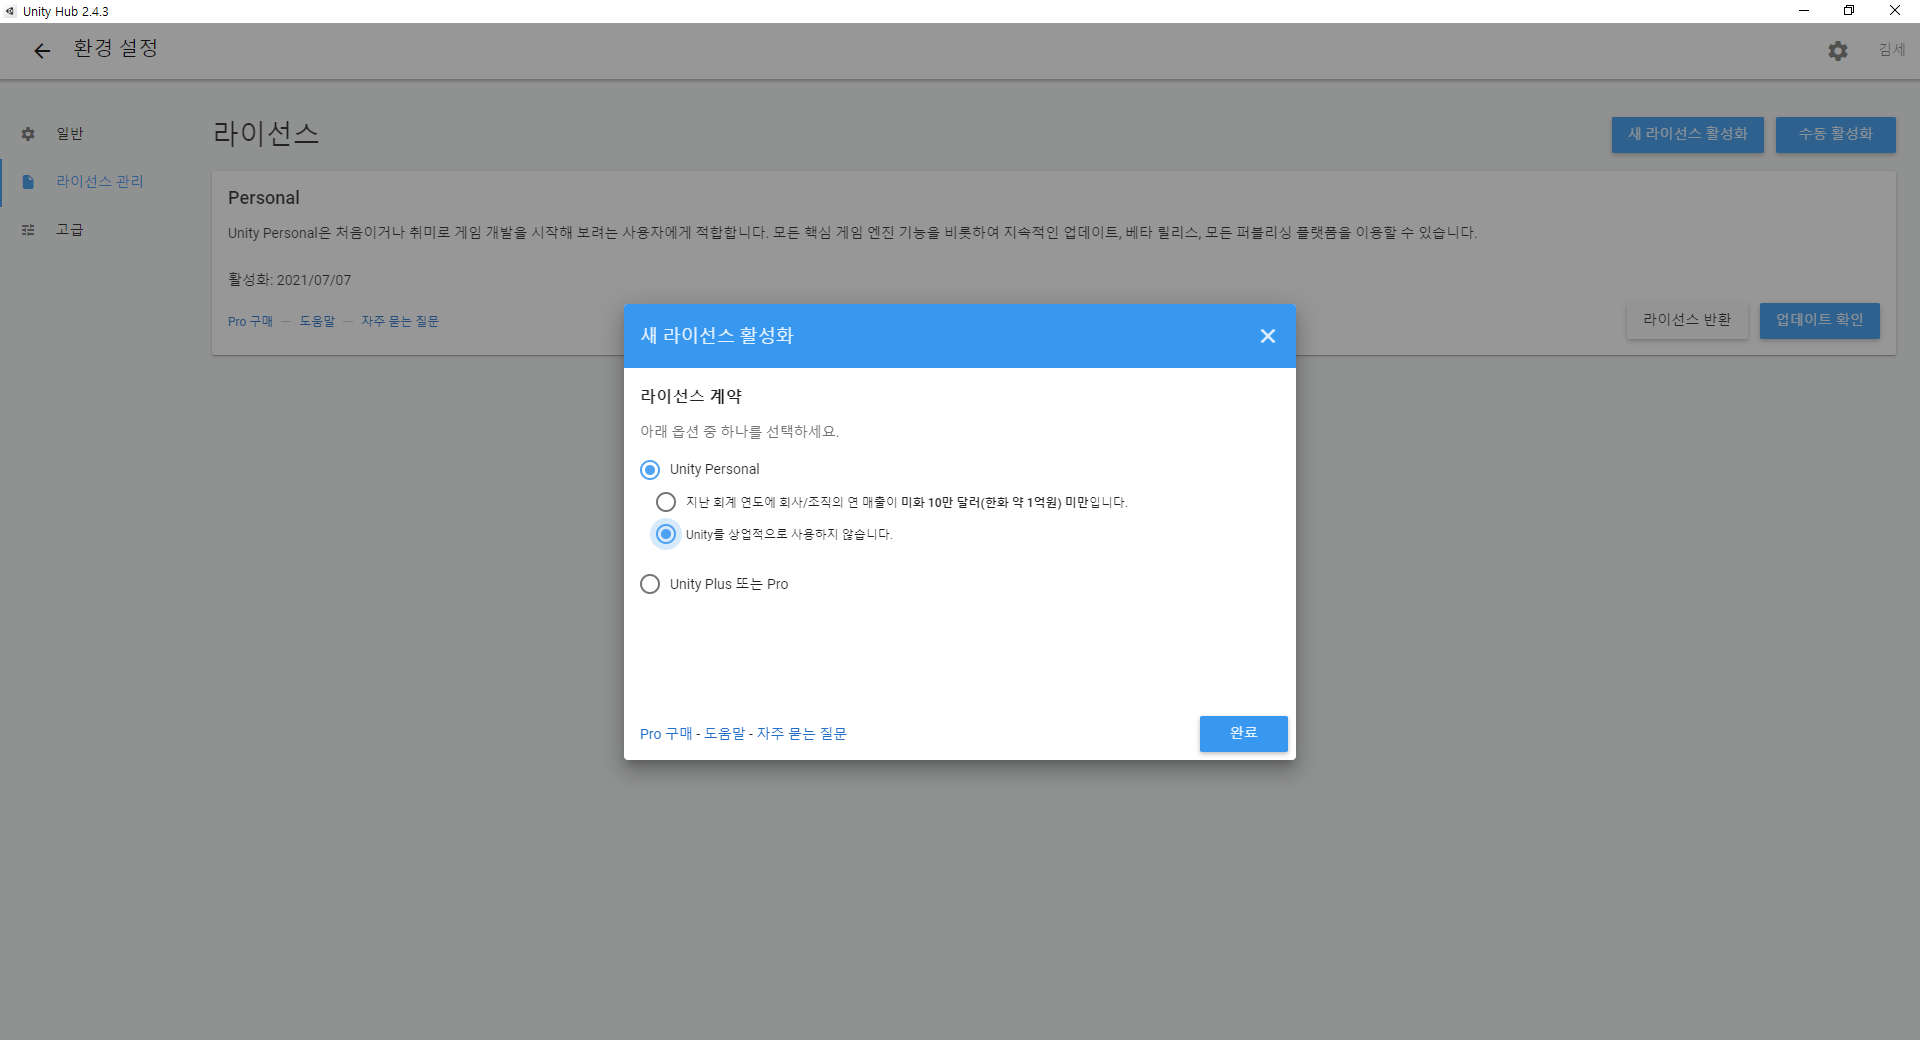Select the Unity Plus 또는 Pro radio option
This screenshot has width=1920, height=1040.
point(650,584)
